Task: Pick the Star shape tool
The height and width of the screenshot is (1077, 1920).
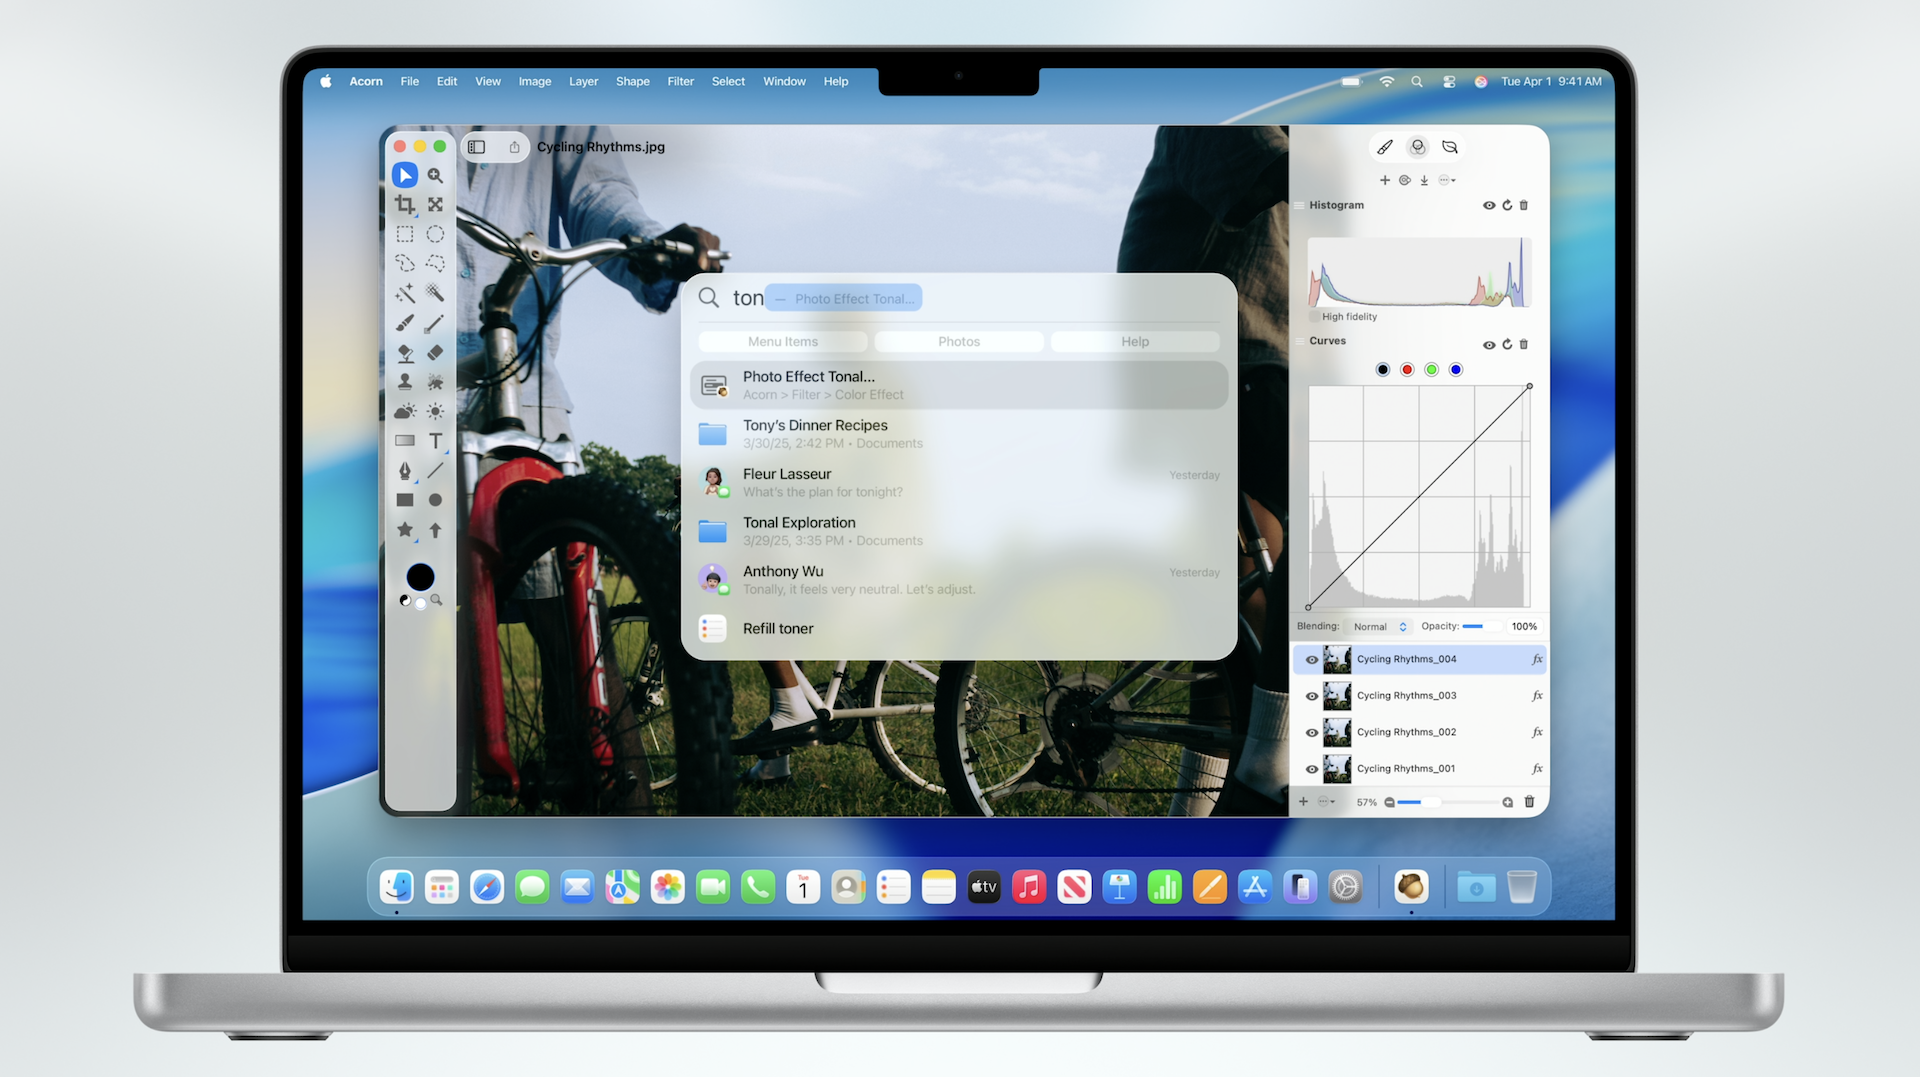Action: point(404,530)
